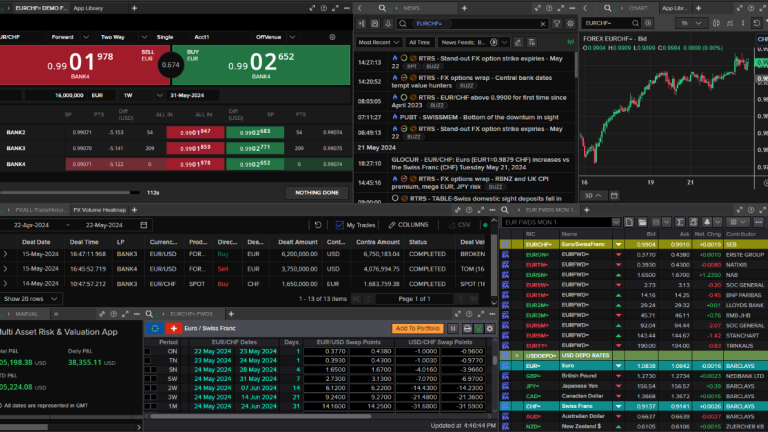This screenshot has width=768, height=432.
Task: Open EUR FWDS MON 1 list dropdown
Action: point(616,222)
